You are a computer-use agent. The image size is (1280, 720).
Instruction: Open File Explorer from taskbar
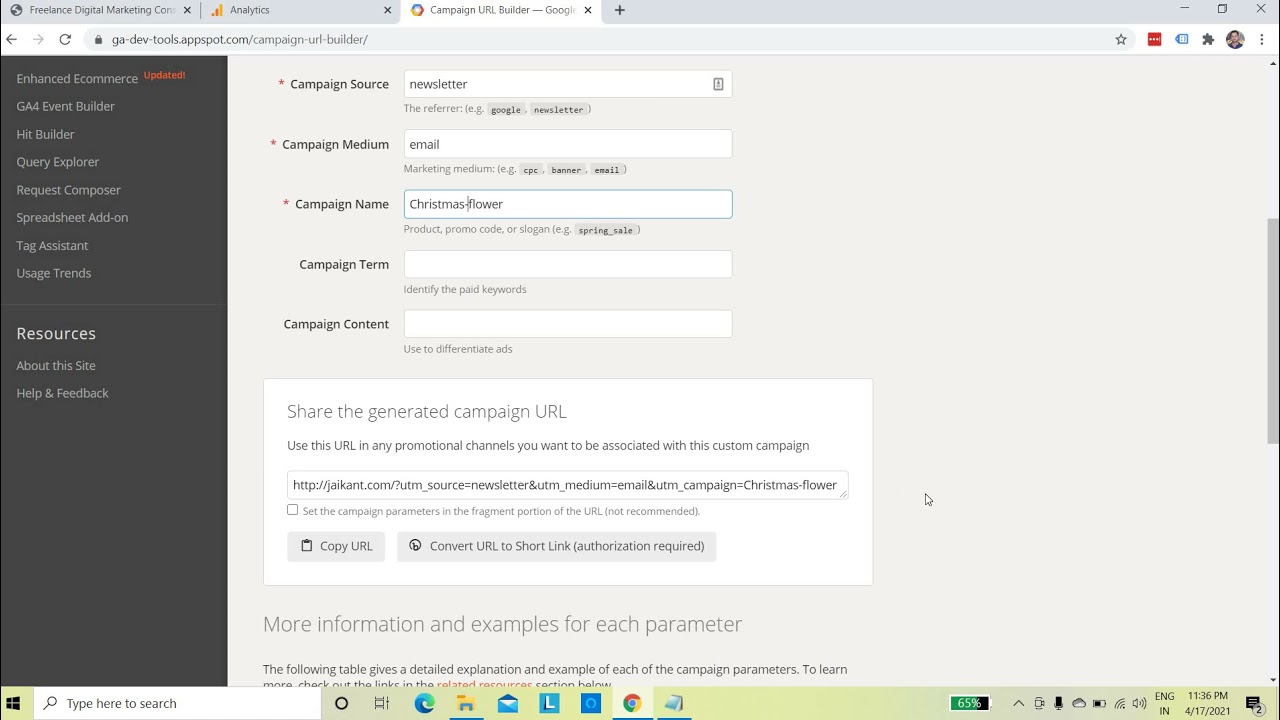point(466,703)
